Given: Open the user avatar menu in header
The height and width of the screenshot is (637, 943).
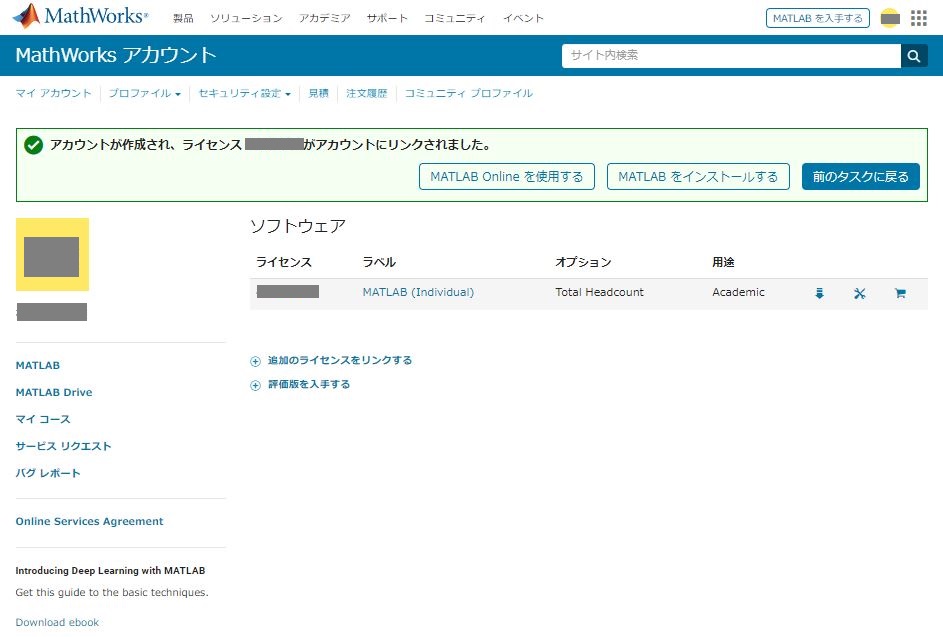Looking at the screenshot, I should pos(890,18).
